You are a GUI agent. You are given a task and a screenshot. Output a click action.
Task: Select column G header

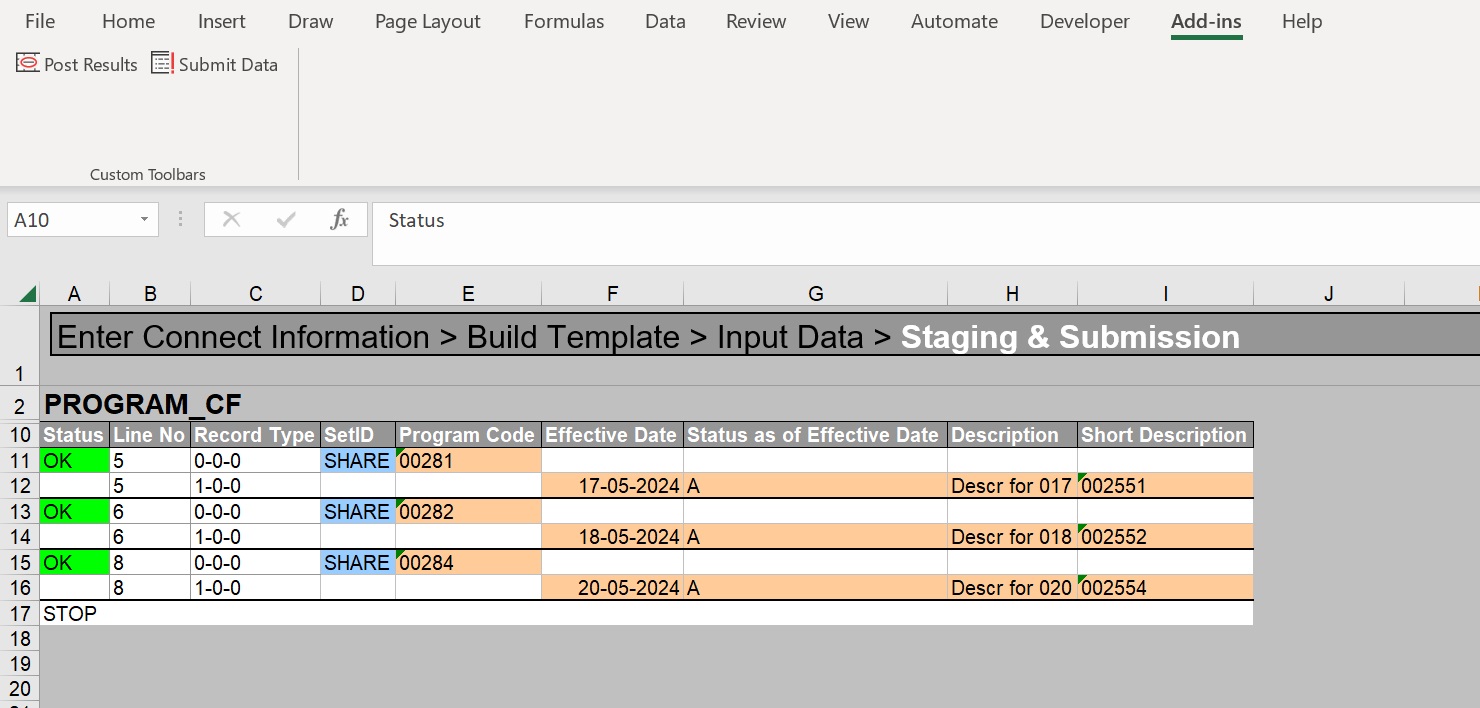click(x=815, y=294)
